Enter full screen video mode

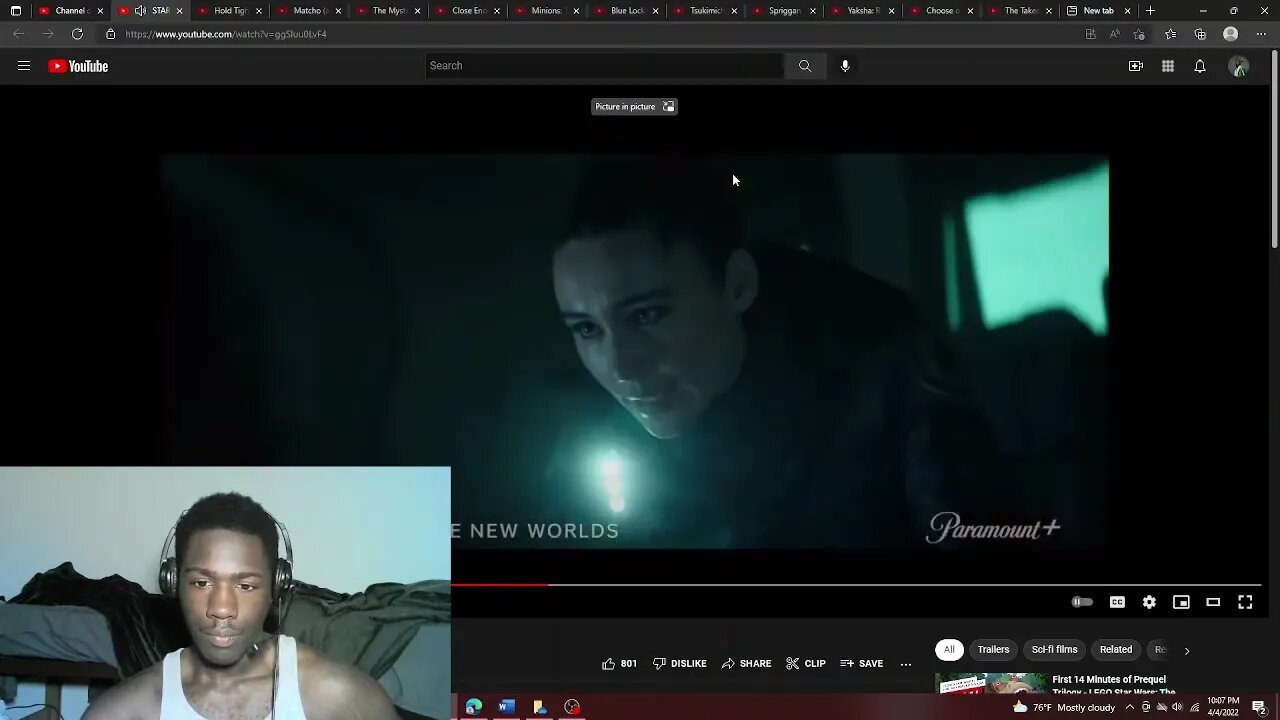point(1245,602)
